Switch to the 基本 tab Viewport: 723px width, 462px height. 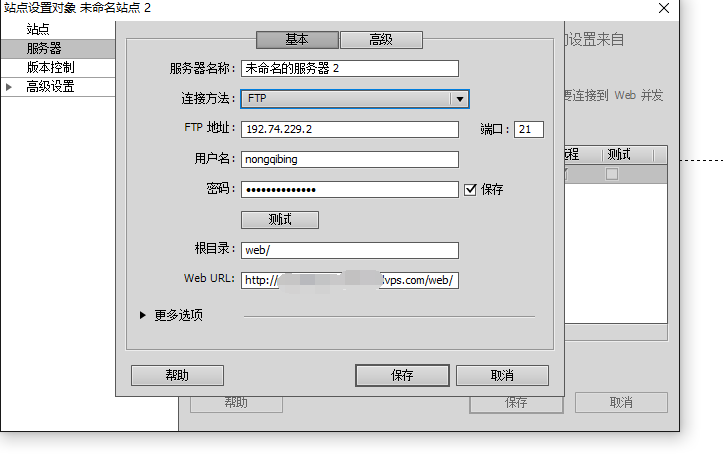[x=297, y=40]
